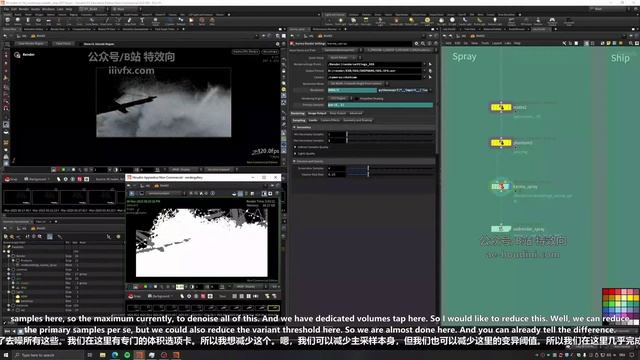Click the second yellow node in Spray network
Viewport: 640px width, 360px height.
501,142
